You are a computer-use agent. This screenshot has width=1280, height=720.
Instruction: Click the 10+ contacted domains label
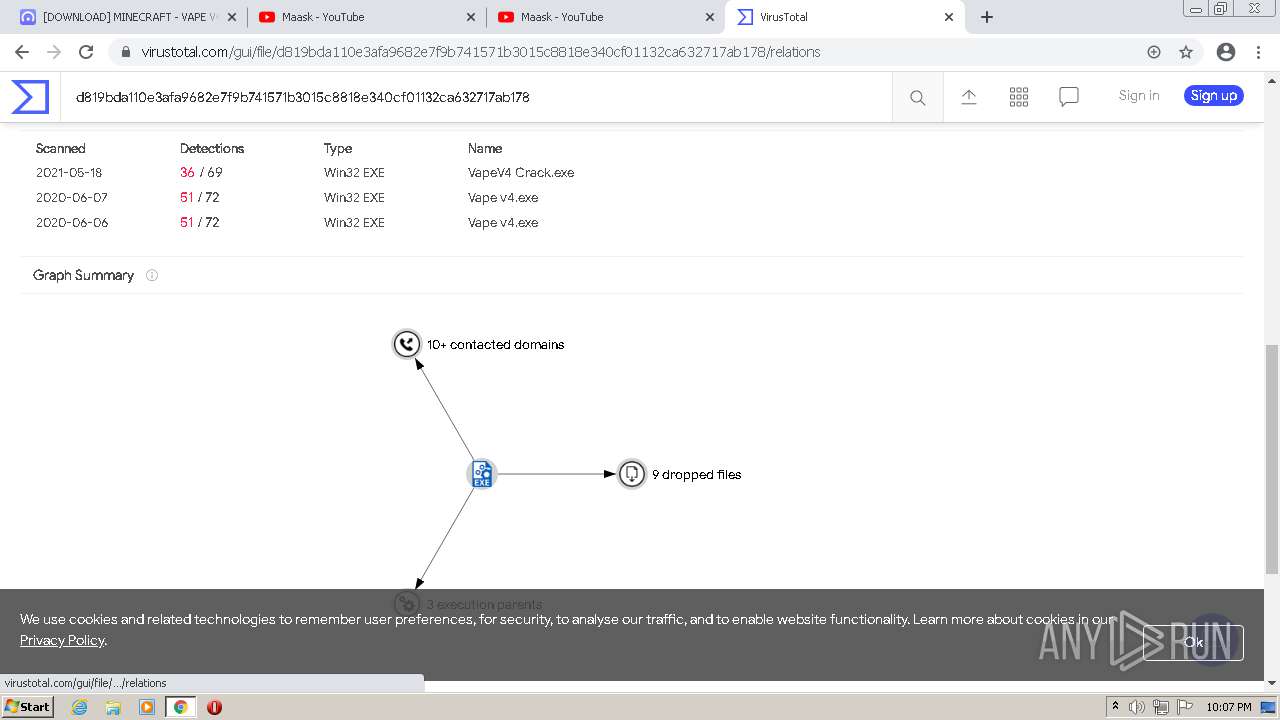pyautogui.click(x=496, y=344)
